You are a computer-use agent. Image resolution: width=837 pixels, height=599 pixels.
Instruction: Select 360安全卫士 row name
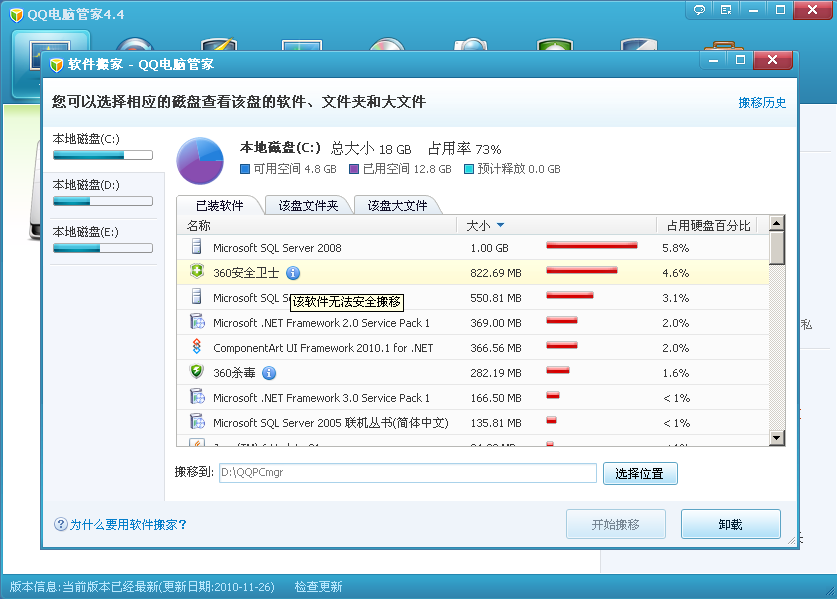[x=246, y=273]
